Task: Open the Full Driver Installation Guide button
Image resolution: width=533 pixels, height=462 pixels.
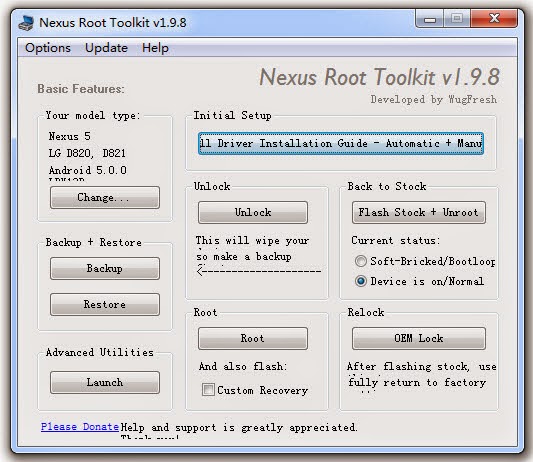Action: (x=341, y=143)
